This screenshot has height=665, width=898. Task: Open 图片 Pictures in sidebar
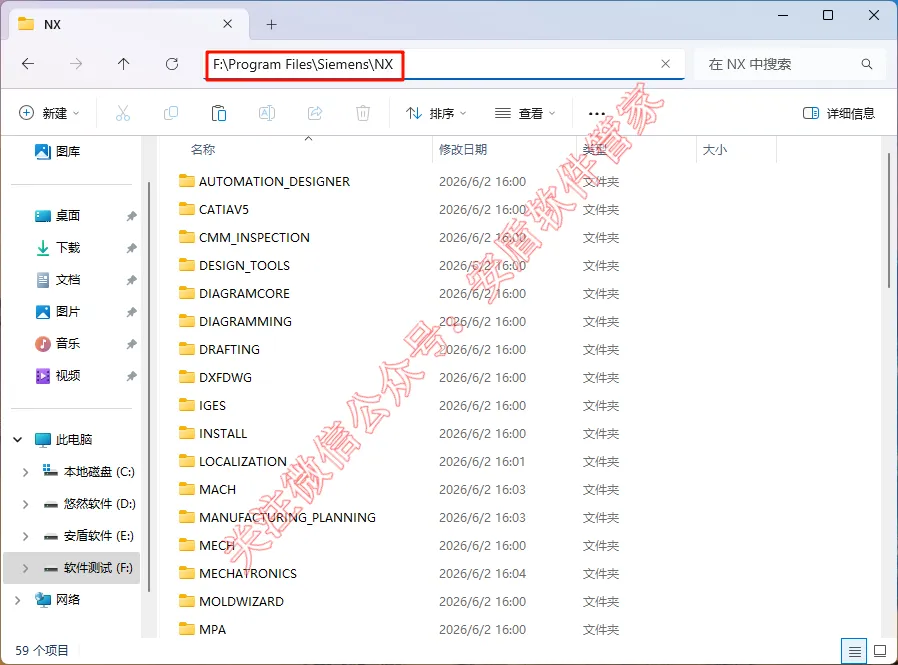(57, 312)
